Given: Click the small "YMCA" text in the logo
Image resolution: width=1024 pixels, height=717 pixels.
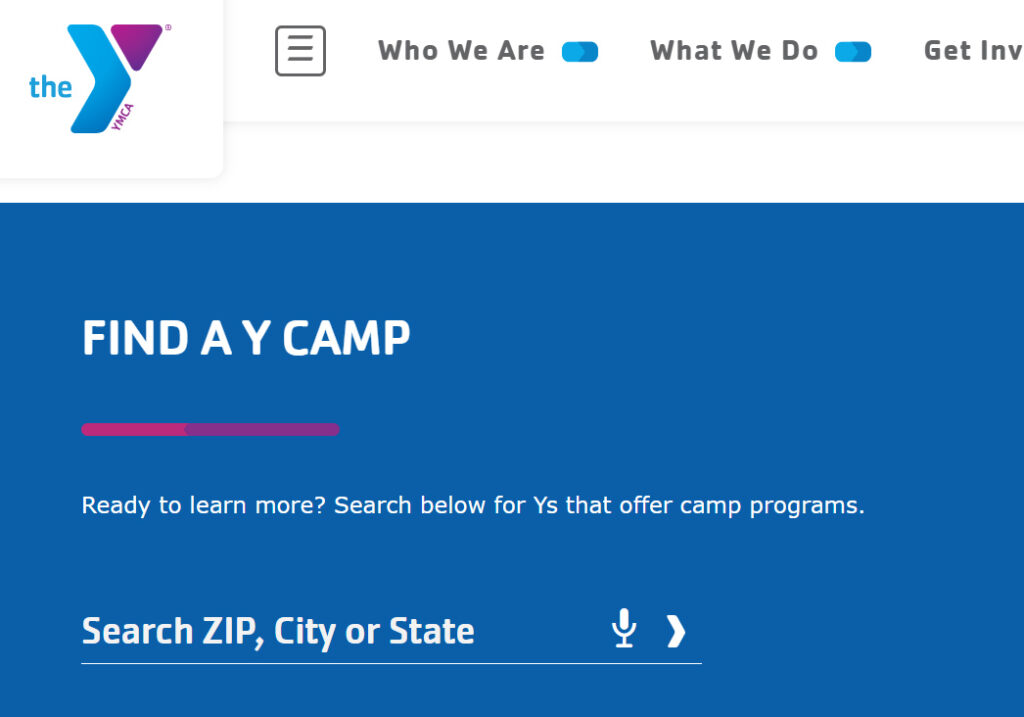Looking at the screenshot, I should coord(124,118).
